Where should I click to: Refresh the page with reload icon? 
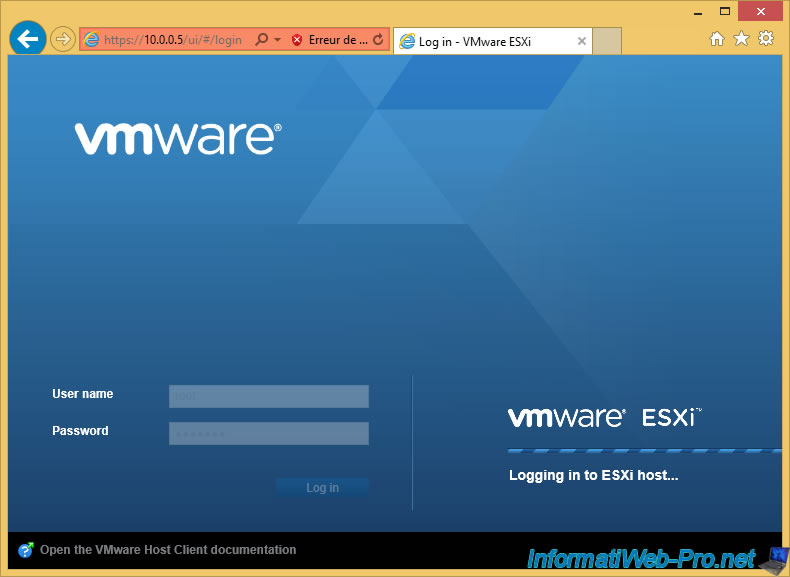tap(378, 39)
